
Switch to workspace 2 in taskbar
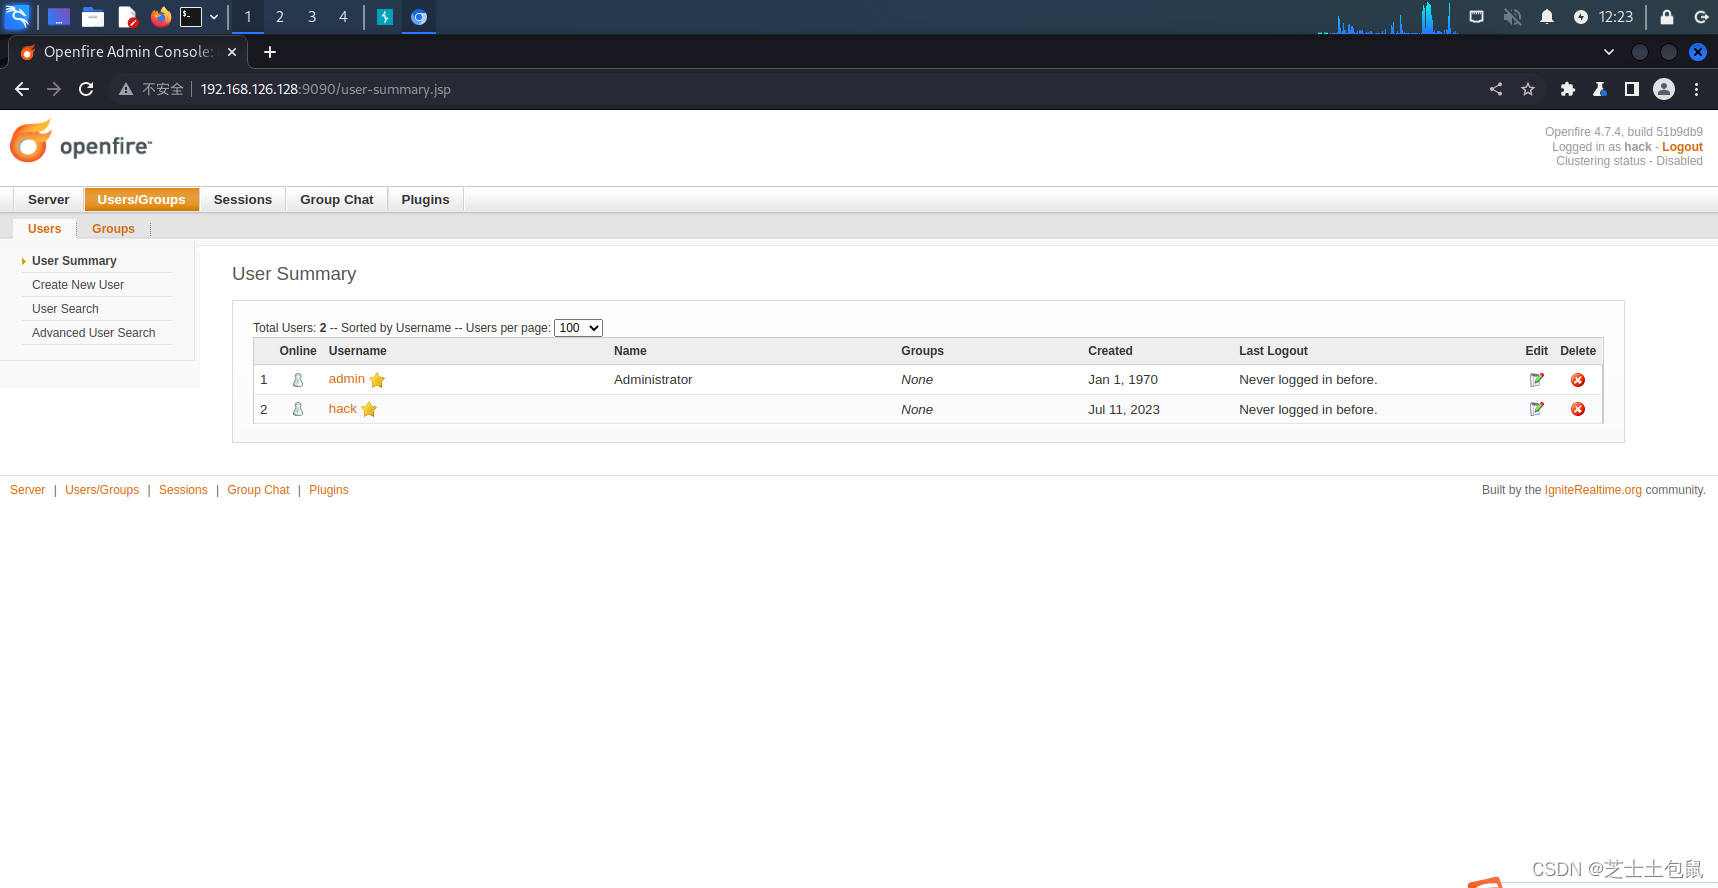pos(280,17)
